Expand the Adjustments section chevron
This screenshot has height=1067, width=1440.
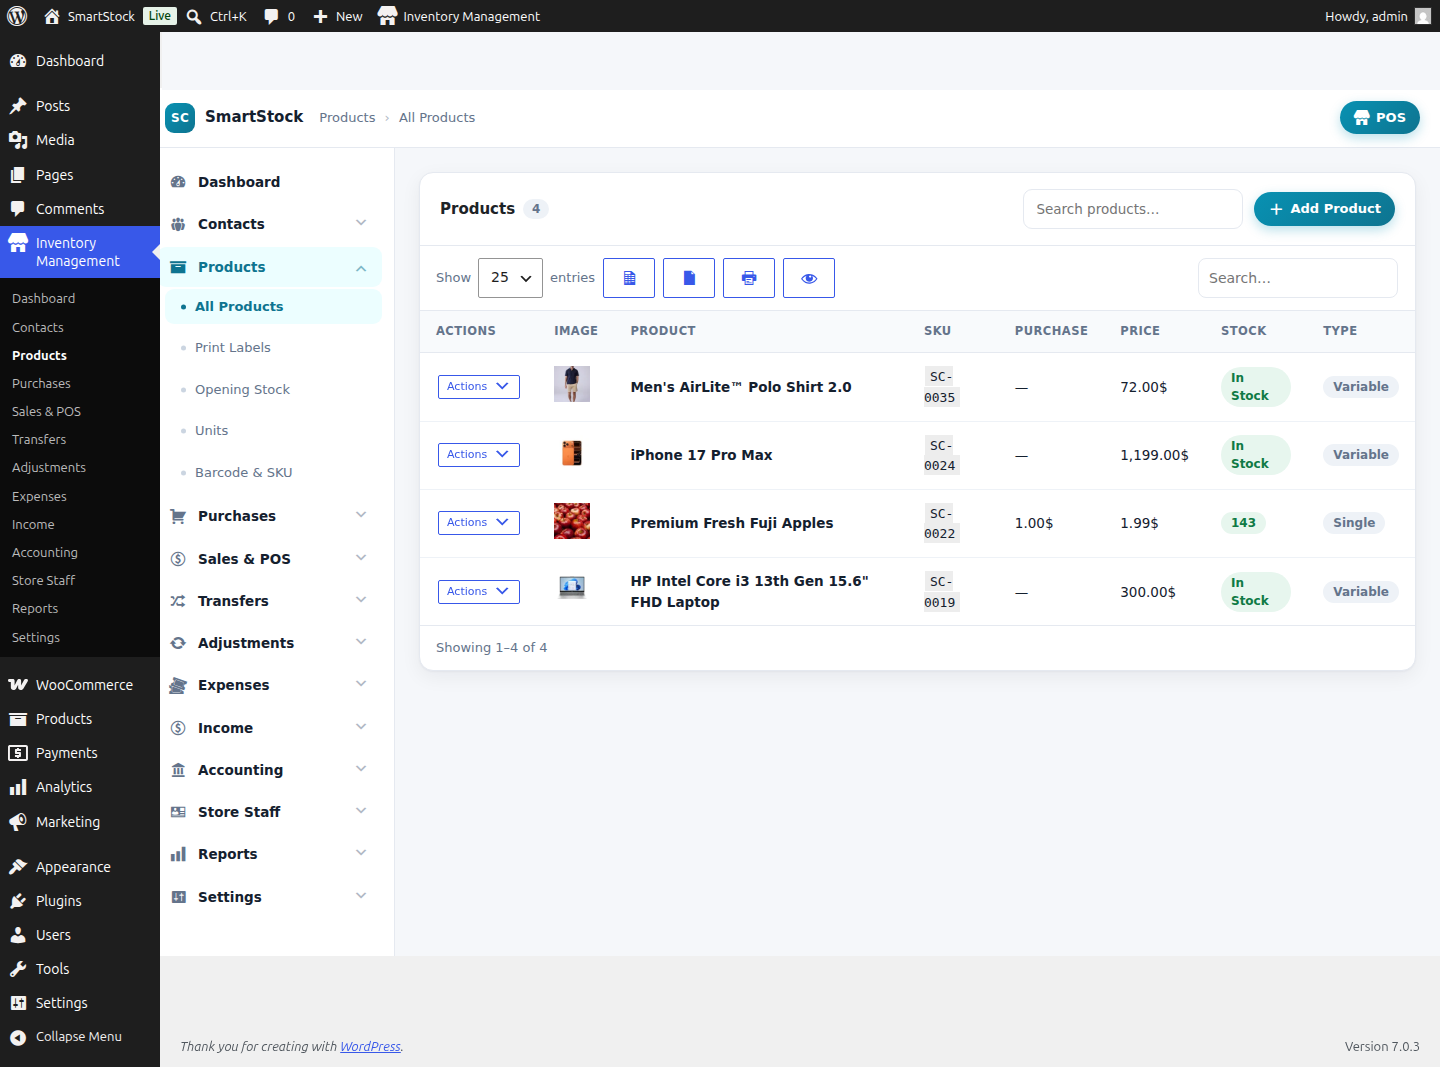[x=361, y=642]
